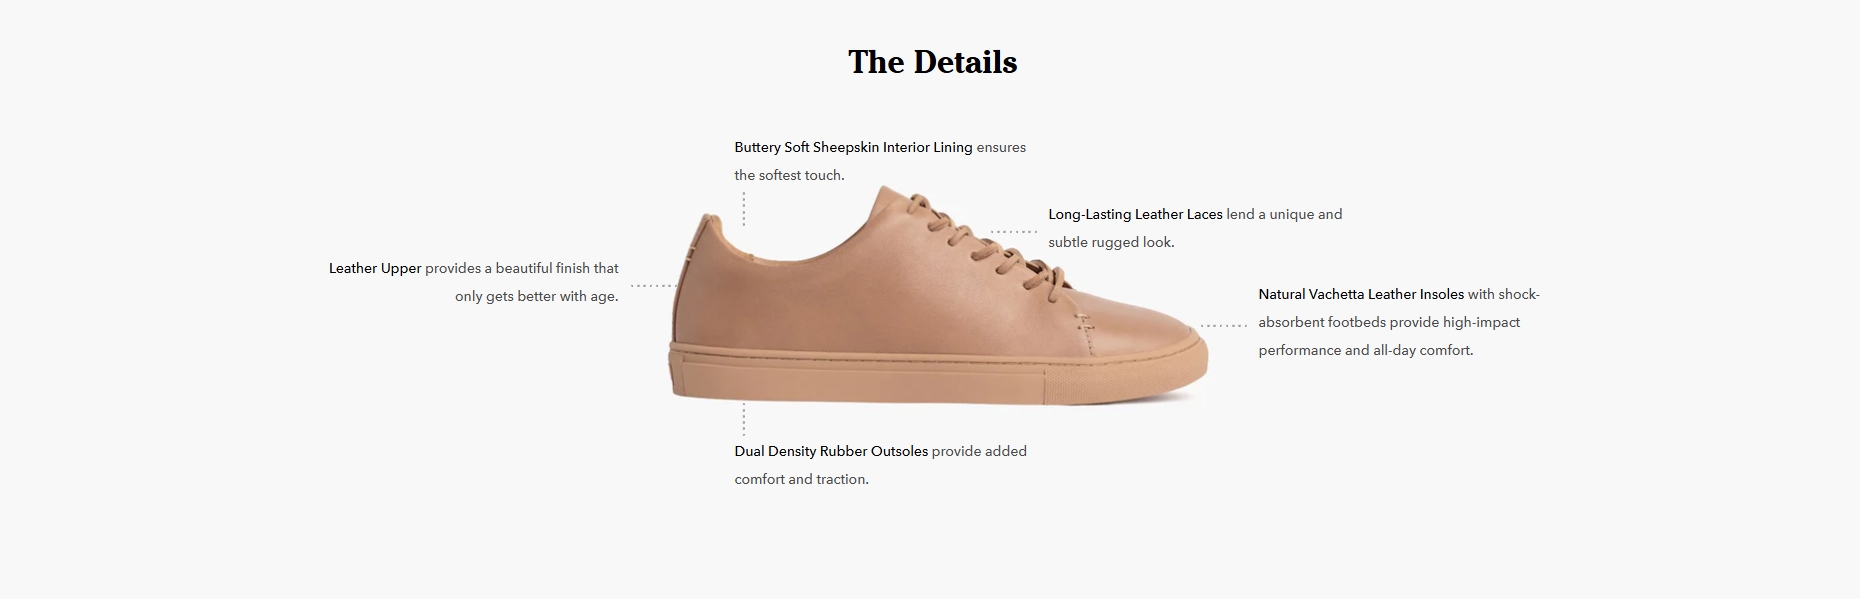Screen dimensions: 1860x599
Task: Click dotted line below the outsole
Action: pos(744,419)
